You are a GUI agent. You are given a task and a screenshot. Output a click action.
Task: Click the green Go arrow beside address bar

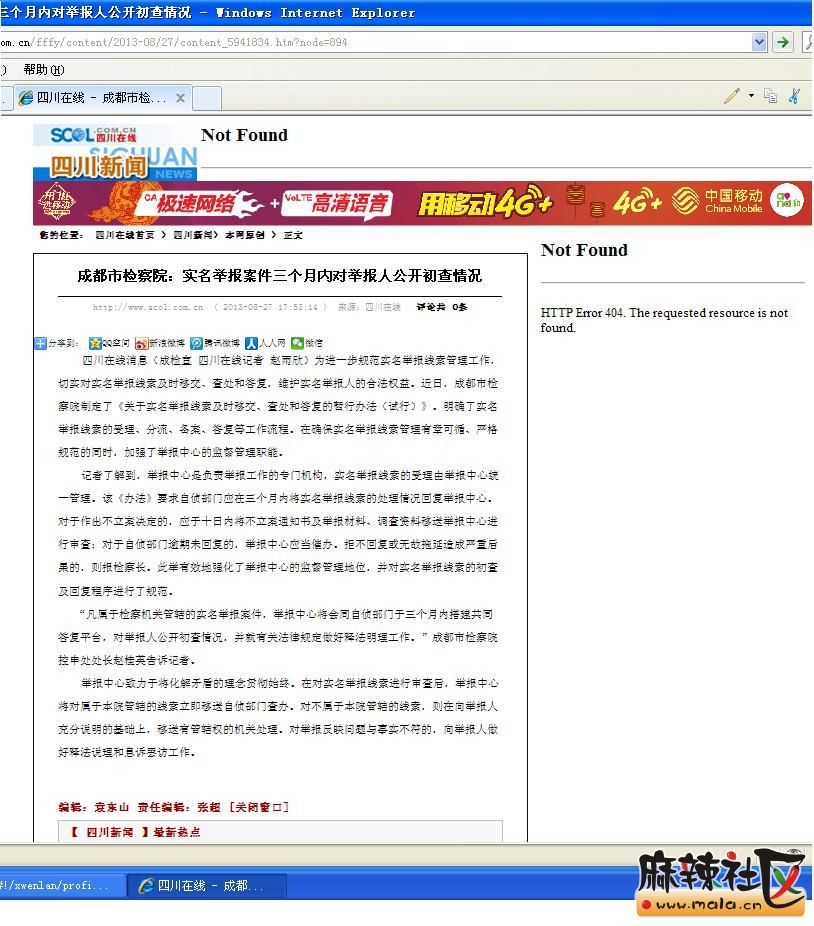(x=783, y=42)
